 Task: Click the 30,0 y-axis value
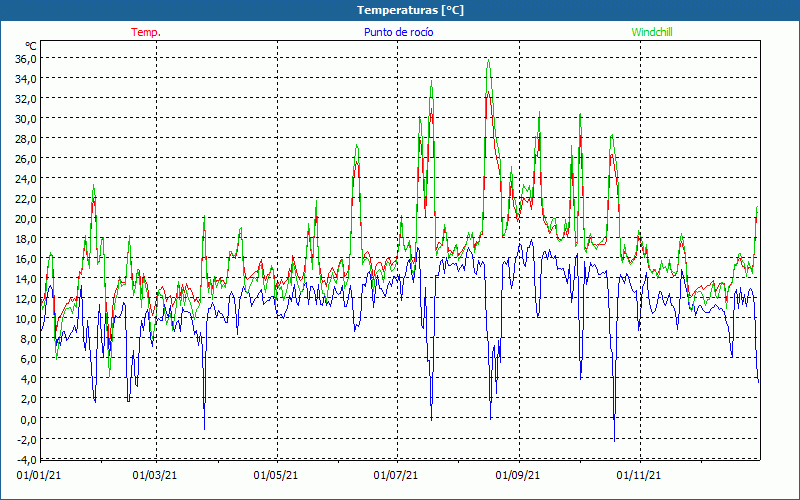point(26,118)
